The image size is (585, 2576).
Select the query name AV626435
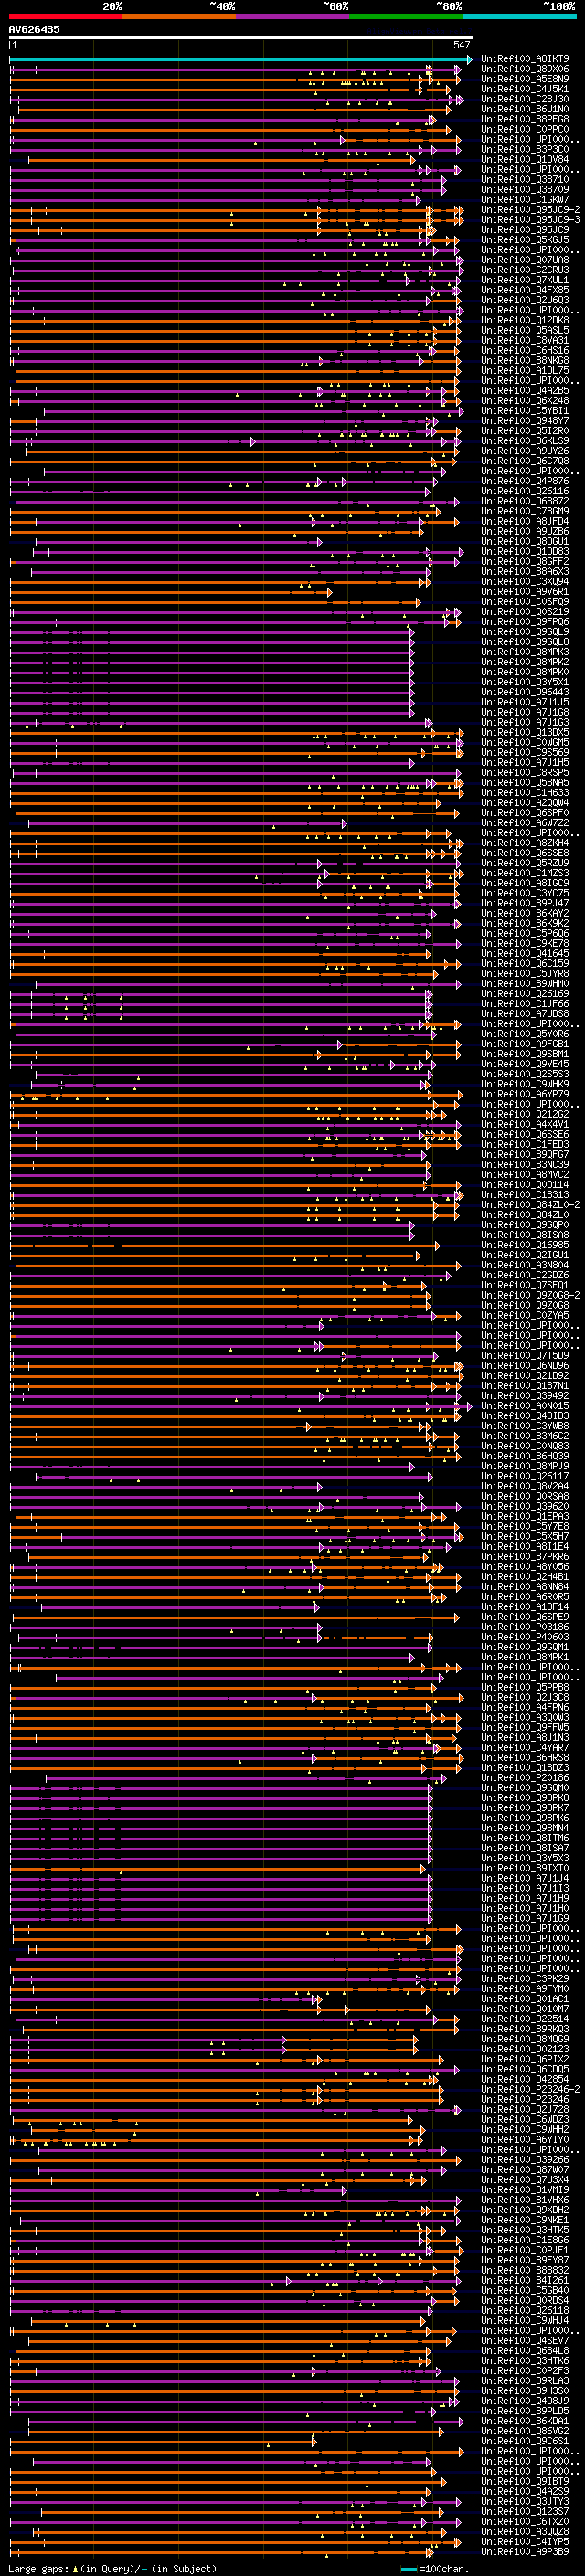point(34,29)
